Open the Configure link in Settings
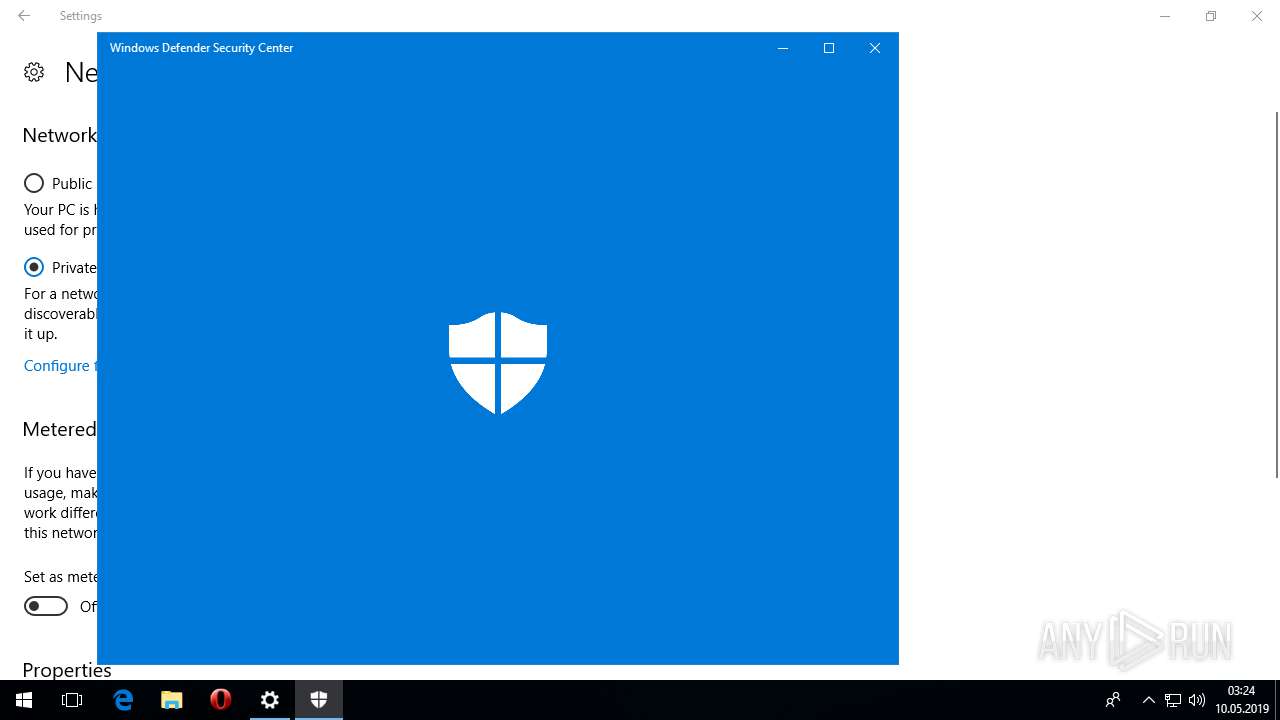Screen dimensions: 1280x720 (x=60, y=366)
